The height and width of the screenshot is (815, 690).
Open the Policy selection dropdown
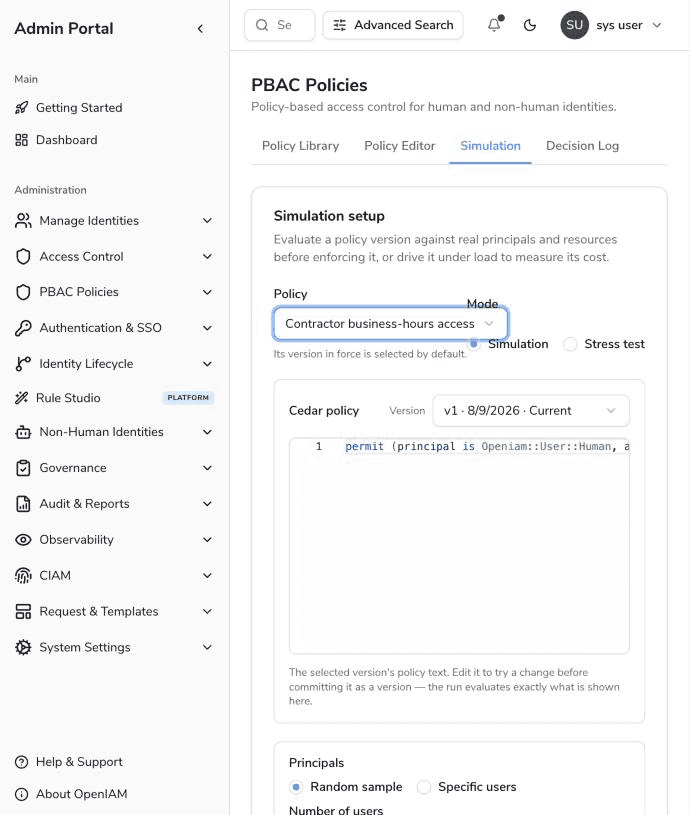click(391, 323)
